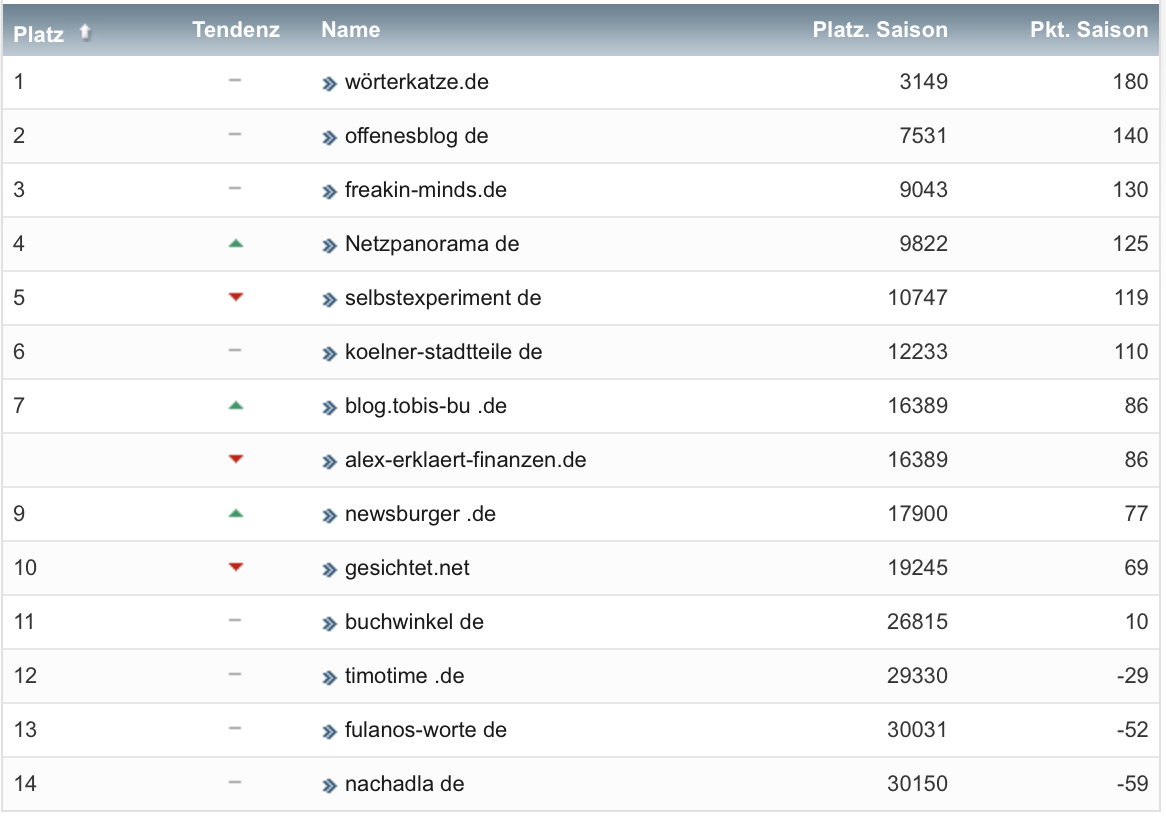Sort by the Tendenz column header
This screenshot has width=1166, height=816.
coord(236,29)
